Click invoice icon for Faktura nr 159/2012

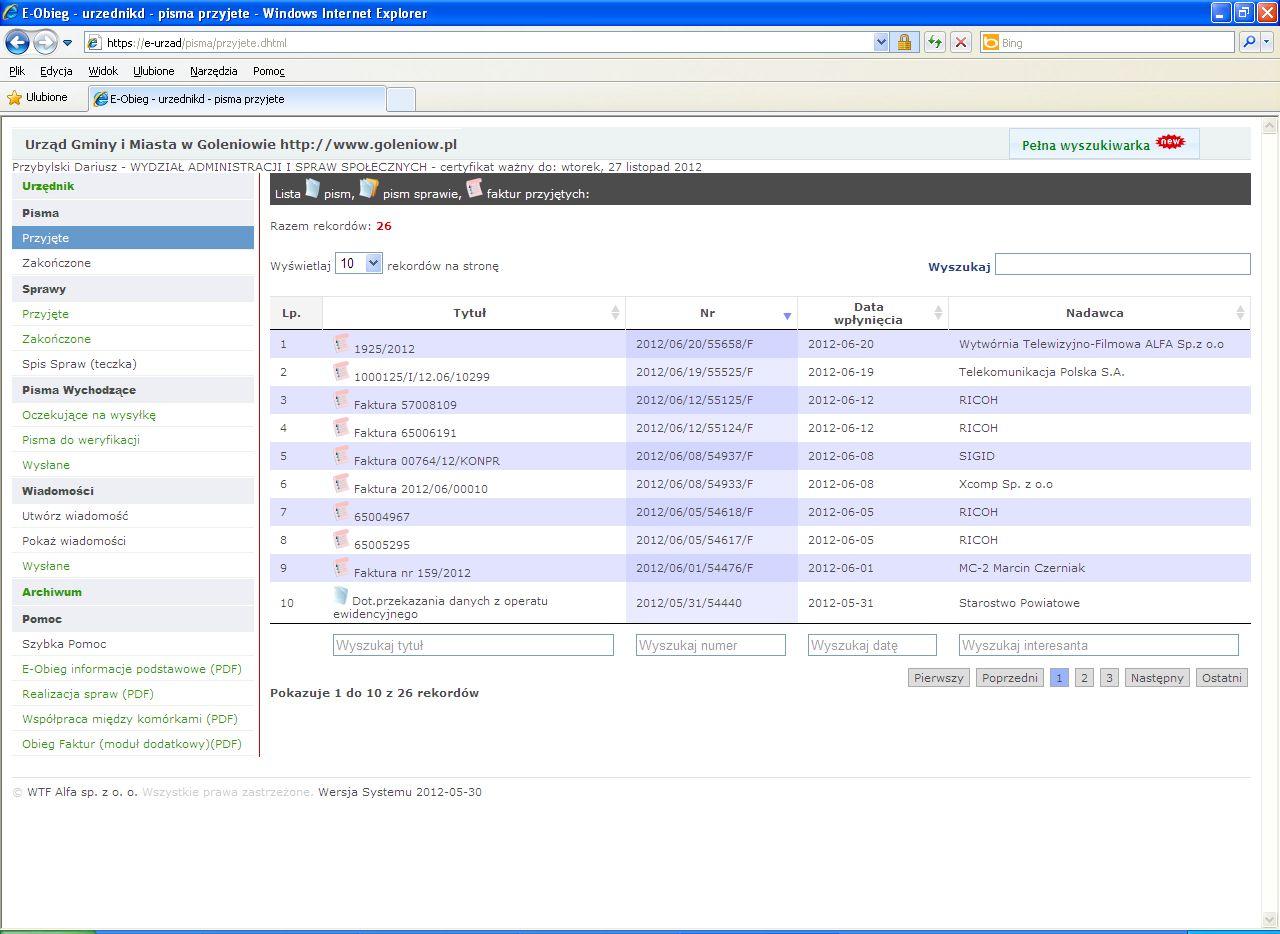click(341, 567)
